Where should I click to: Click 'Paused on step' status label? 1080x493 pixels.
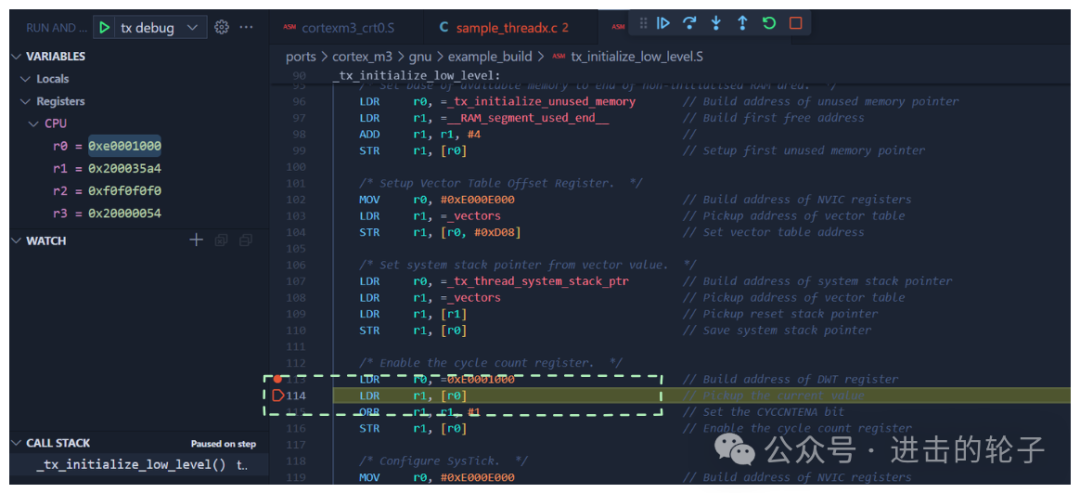pyautogui.click(x=223, y=443)
